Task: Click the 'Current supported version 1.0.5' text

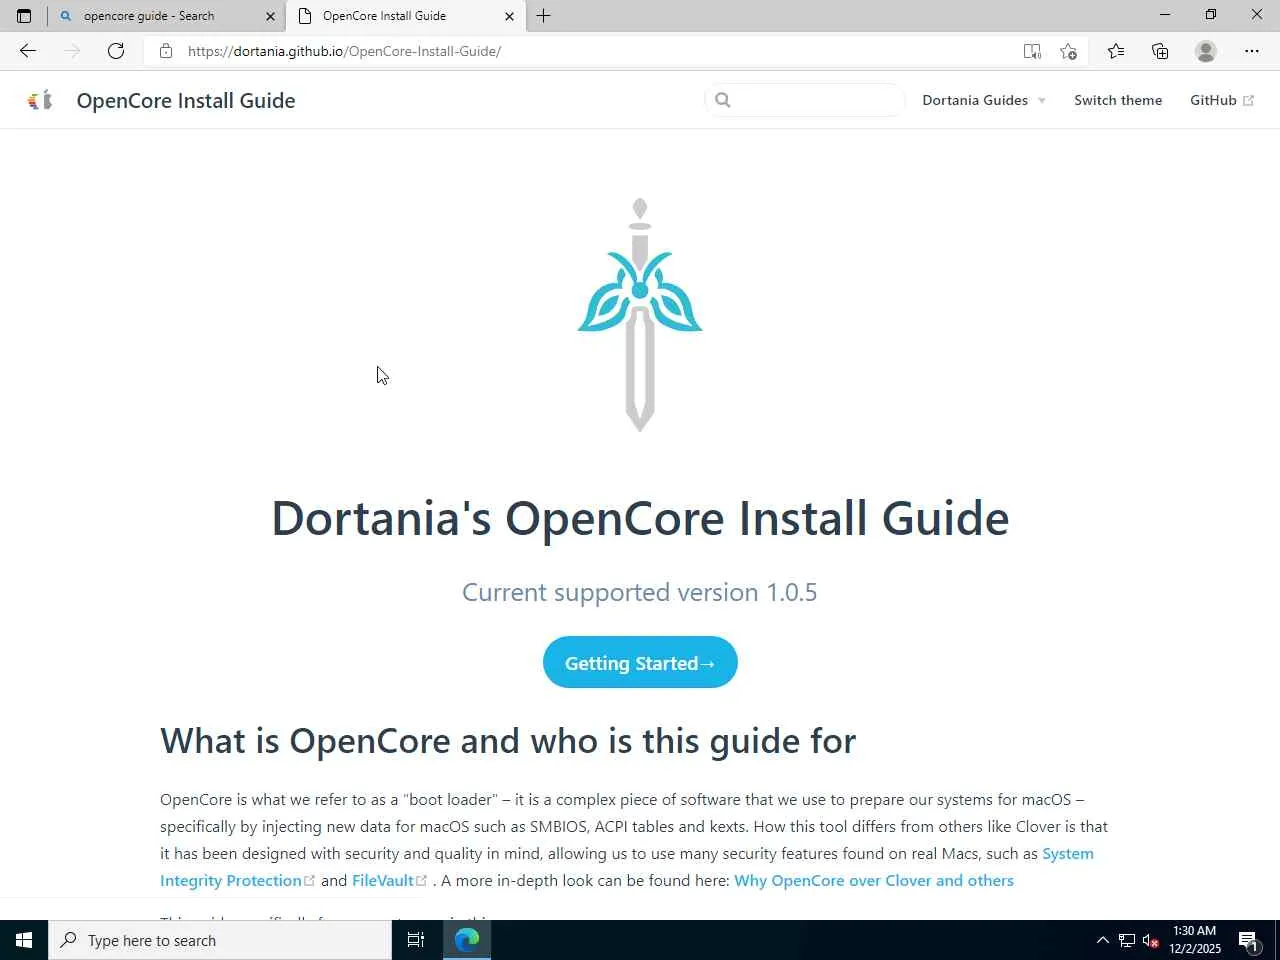Action: (x=640, y=592)
